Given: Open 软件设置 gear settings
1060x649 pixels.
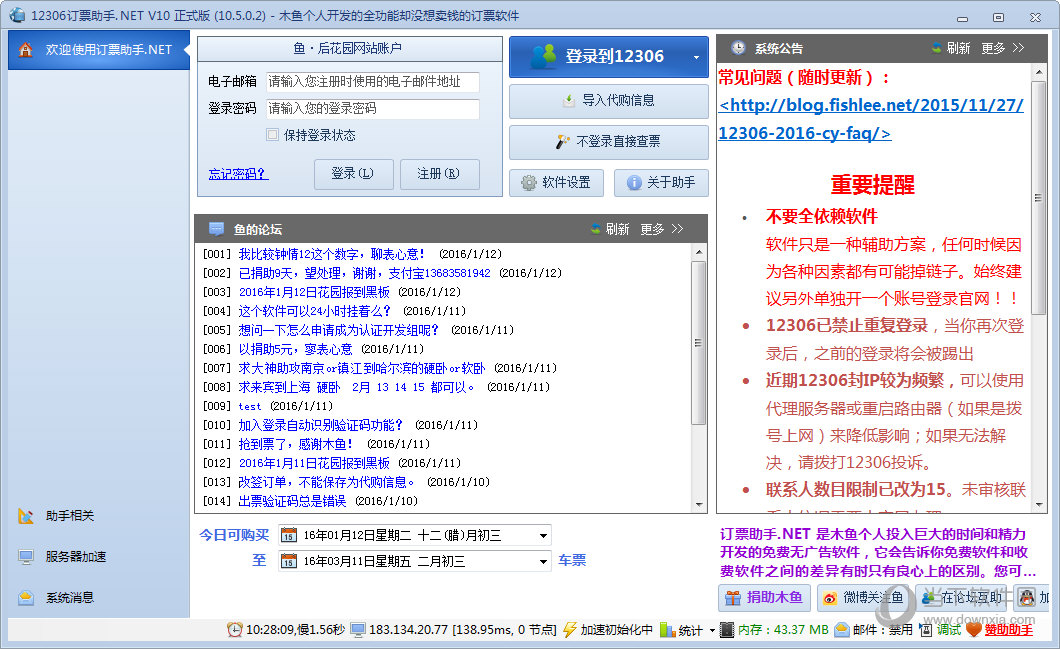Looking at the screenshot, I should (556, 183).
